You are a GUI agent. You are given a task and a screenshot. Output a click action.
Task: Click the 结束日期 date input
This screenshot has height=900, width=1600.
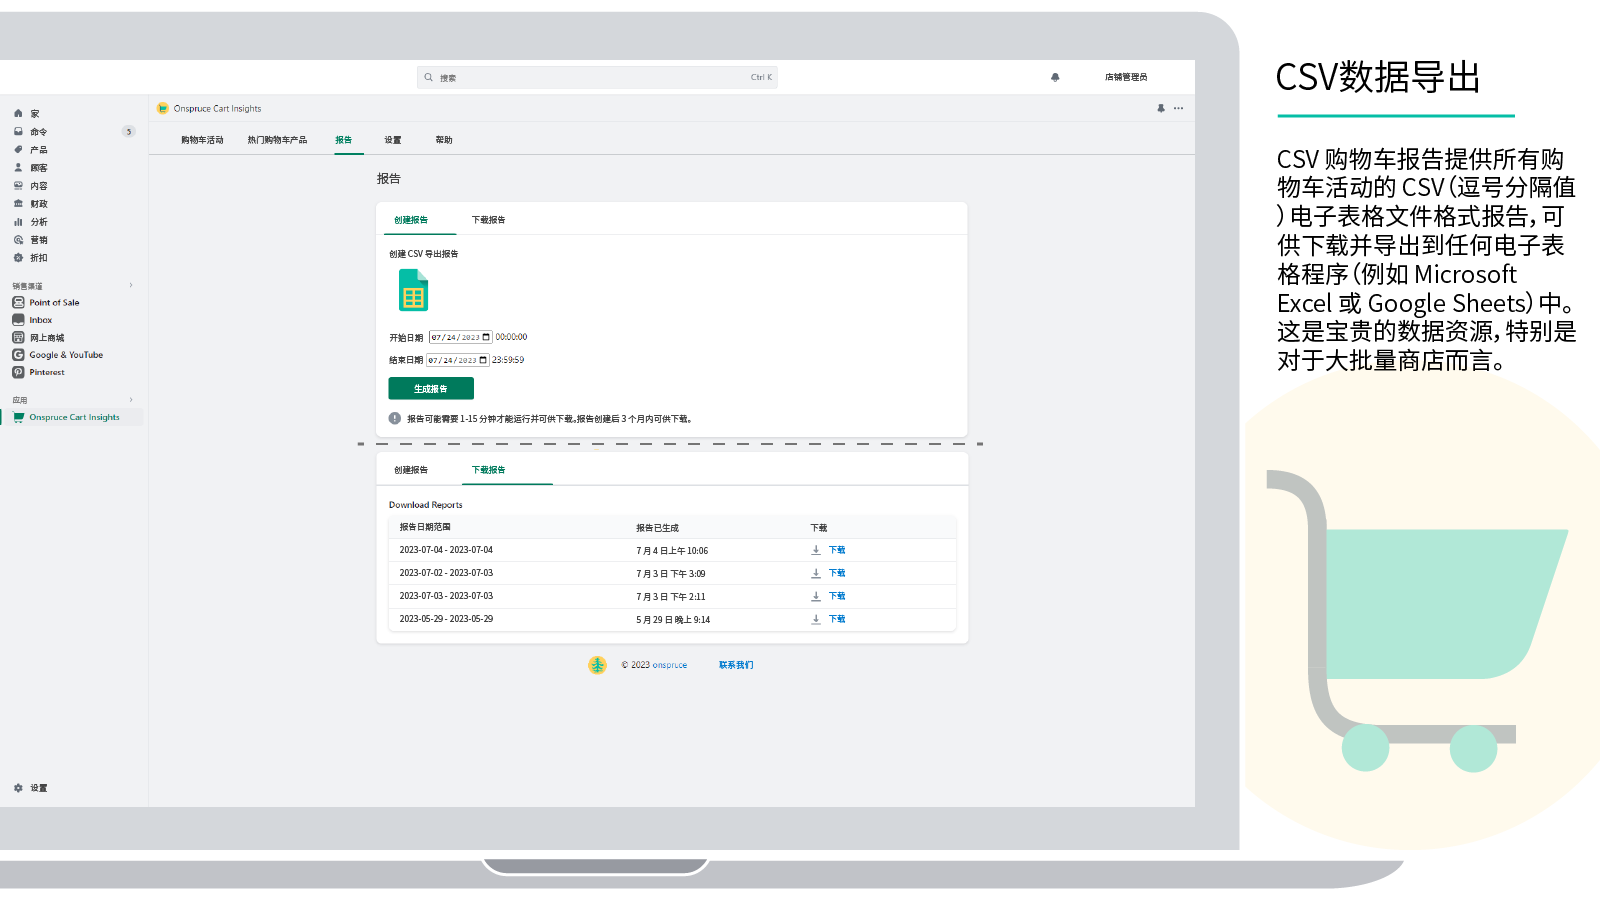tap(458, 360)
